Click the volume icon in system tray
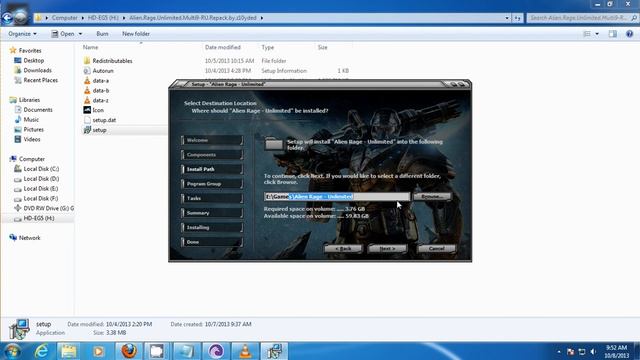This screenshot has height=360, width=640. pos(593,351)
